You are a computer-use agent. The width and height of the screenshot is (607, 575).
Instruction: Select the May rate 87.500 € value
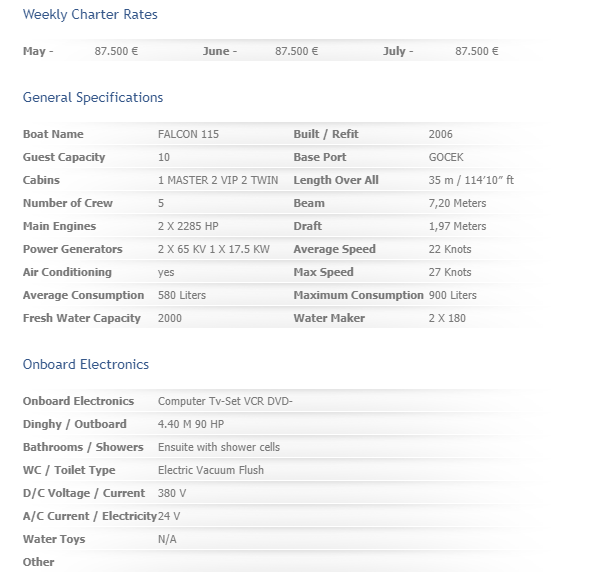[116, 51]
